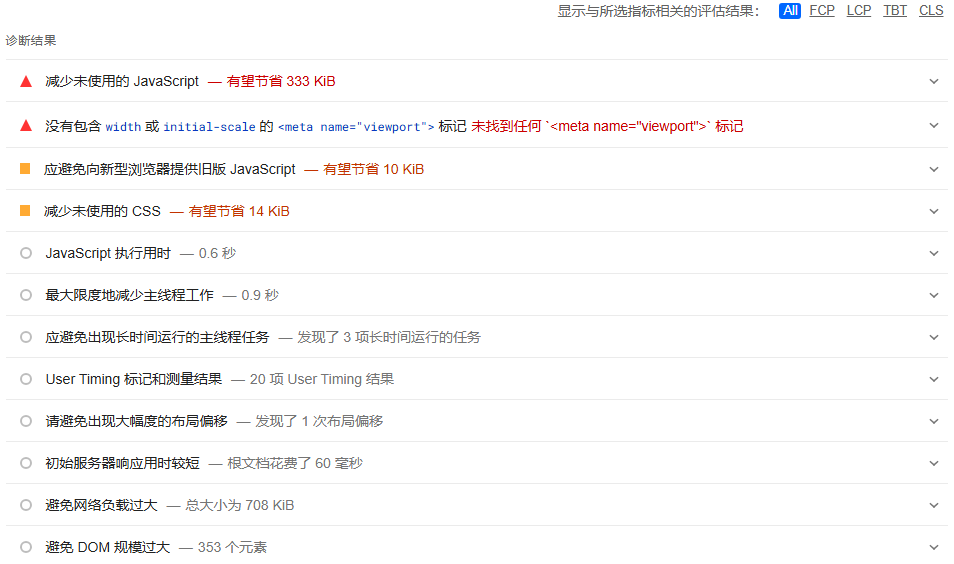Screen dimensions: 954x564
Task: Click the 20 项 User Timing 结果 text
Action: (x=322, y=379)
